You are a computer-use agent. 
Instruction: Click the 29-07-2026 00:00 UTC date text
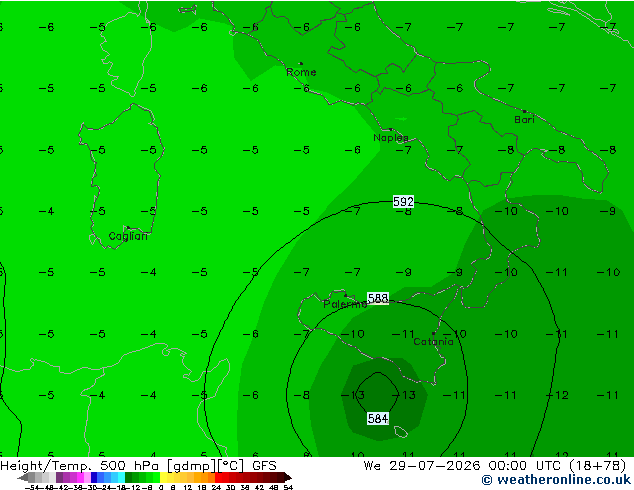(x=476, y=466)
